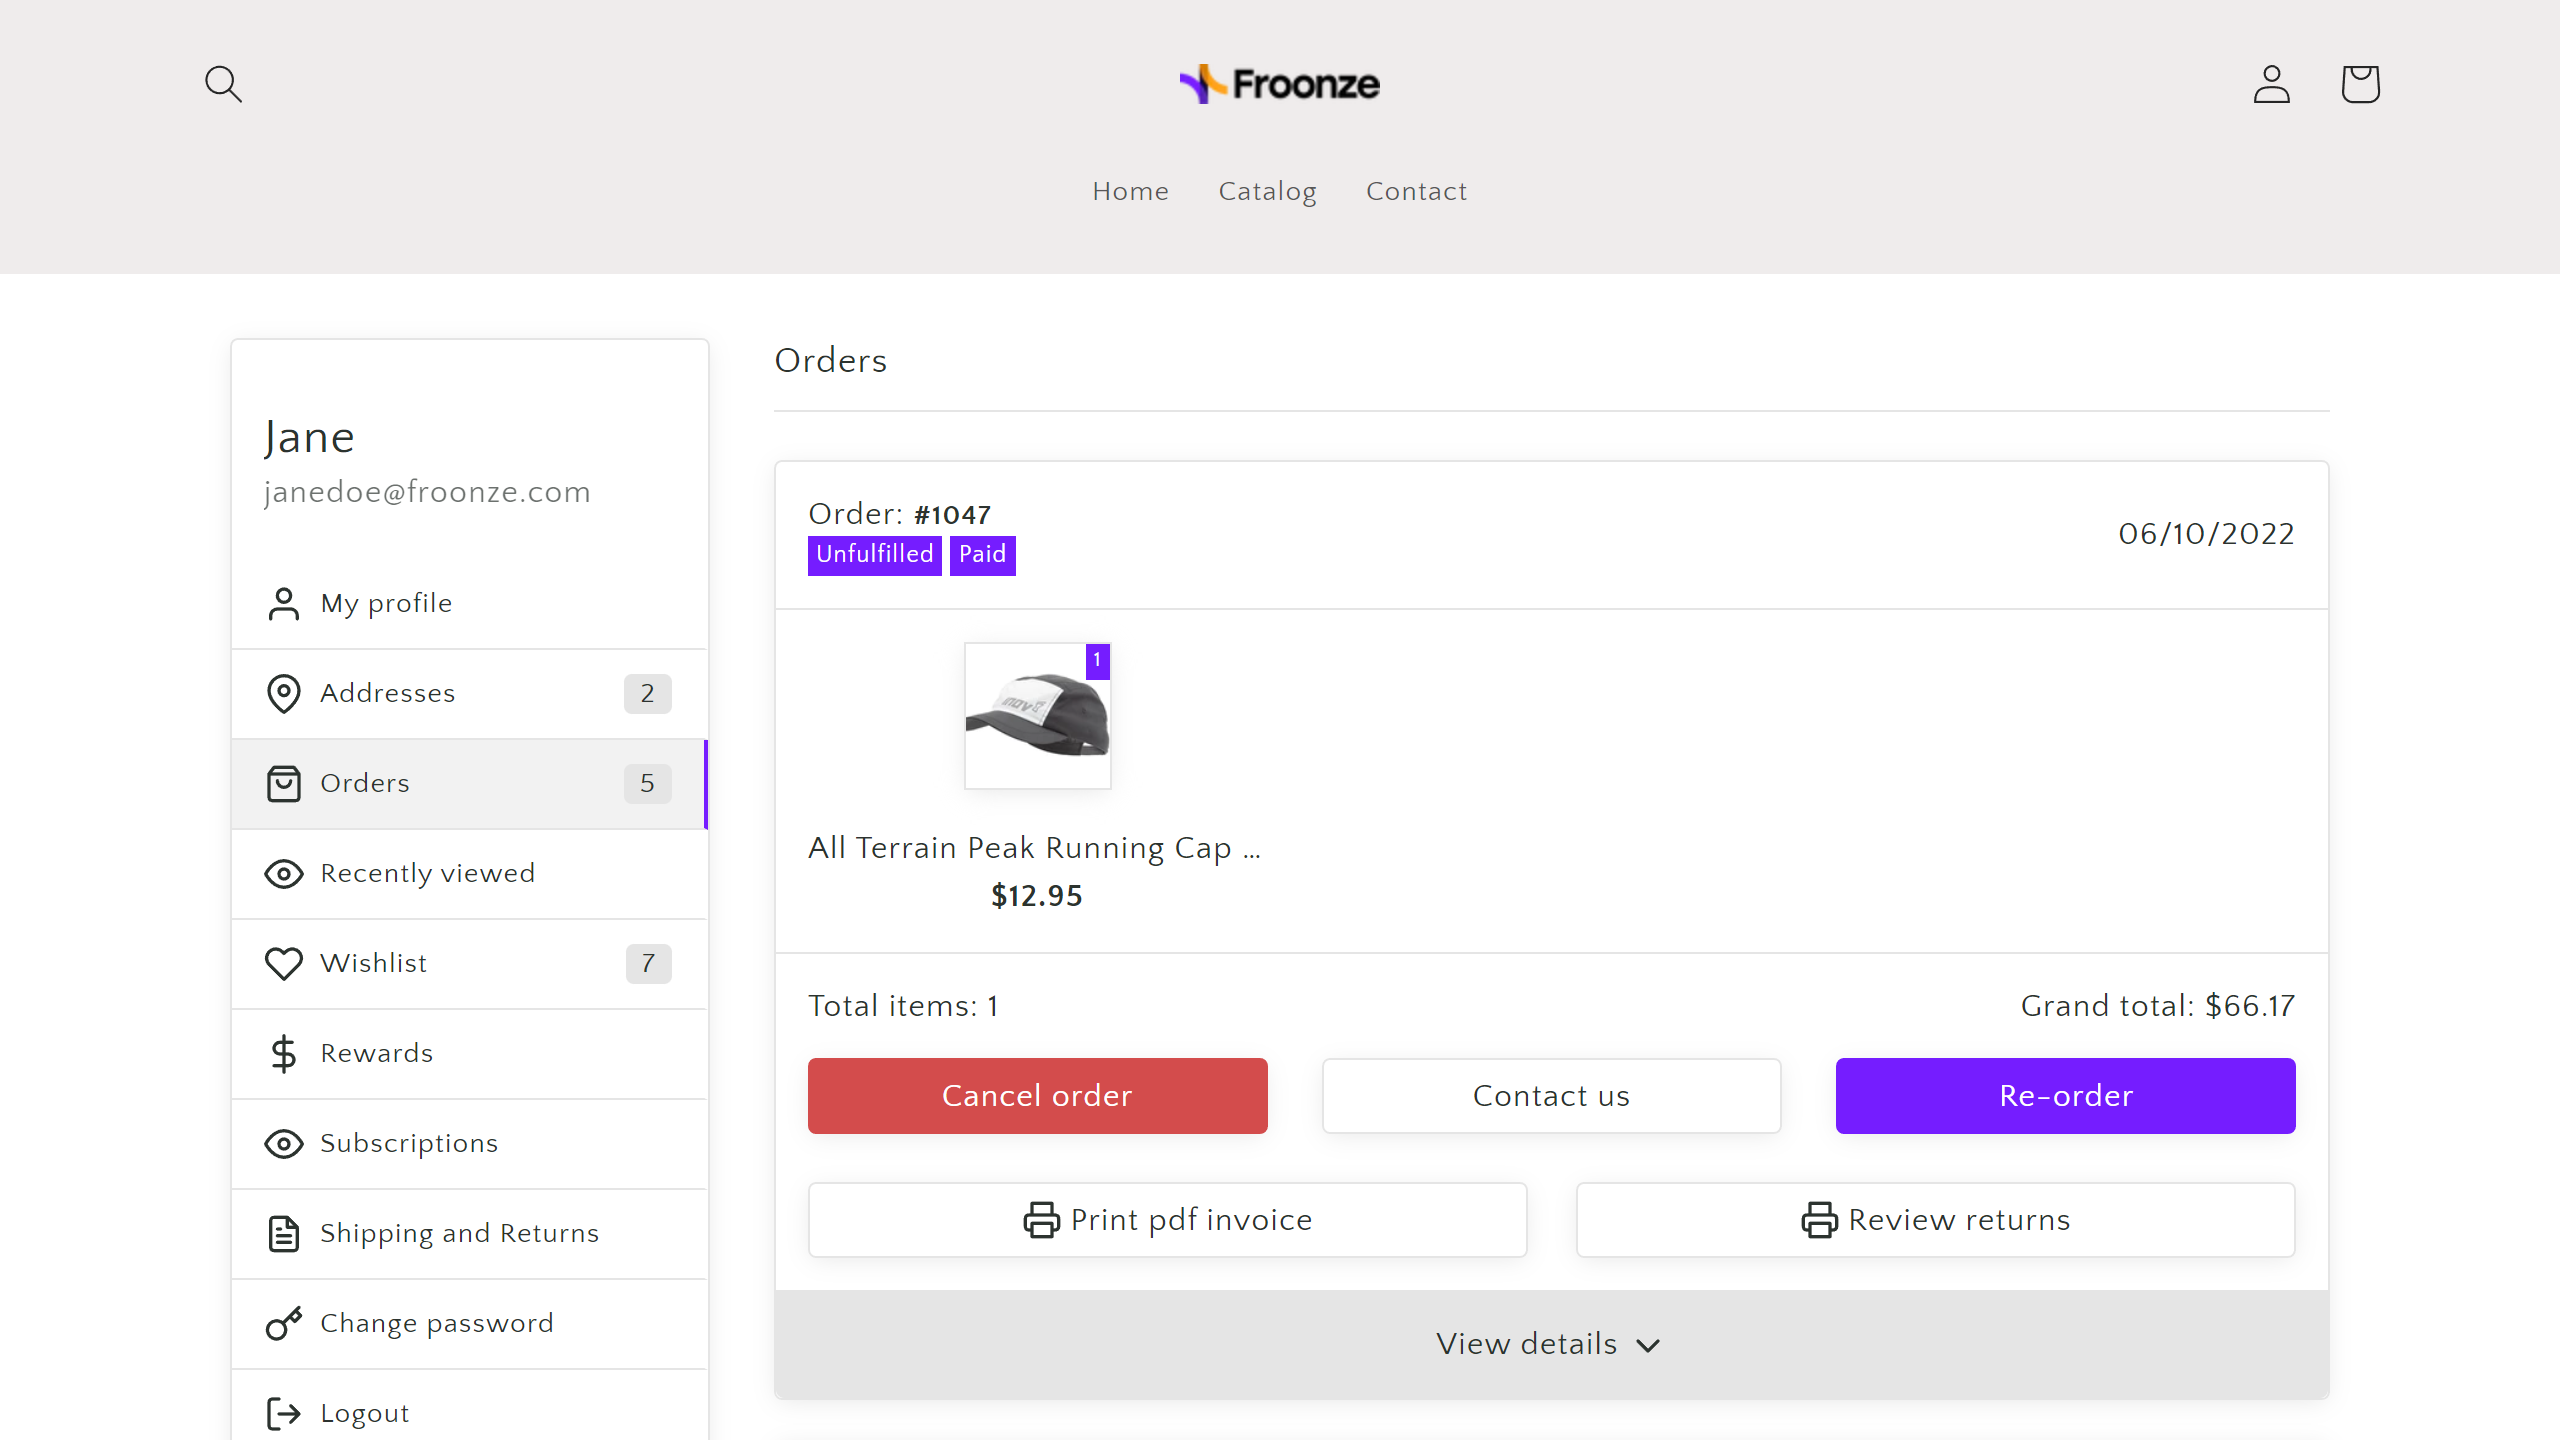Click order number #1047

[x=952, y=515]
